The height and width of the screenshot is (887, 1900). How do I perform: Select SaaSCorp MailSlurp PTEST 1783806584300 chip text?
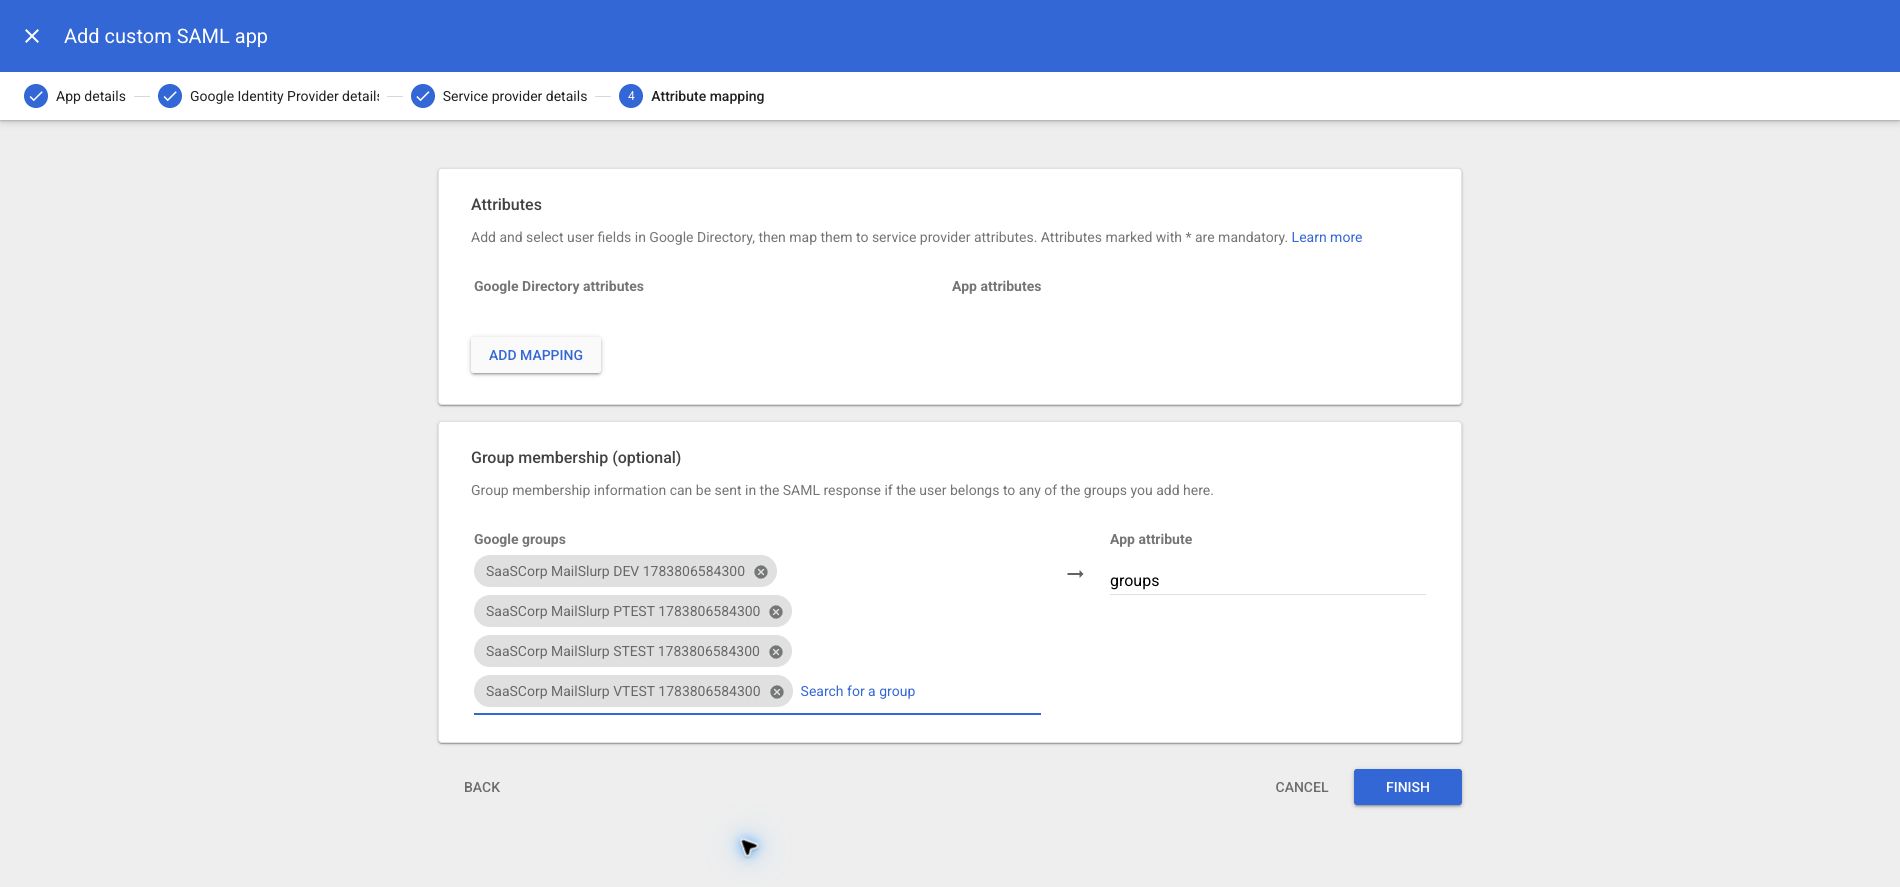tap(623, 611)
